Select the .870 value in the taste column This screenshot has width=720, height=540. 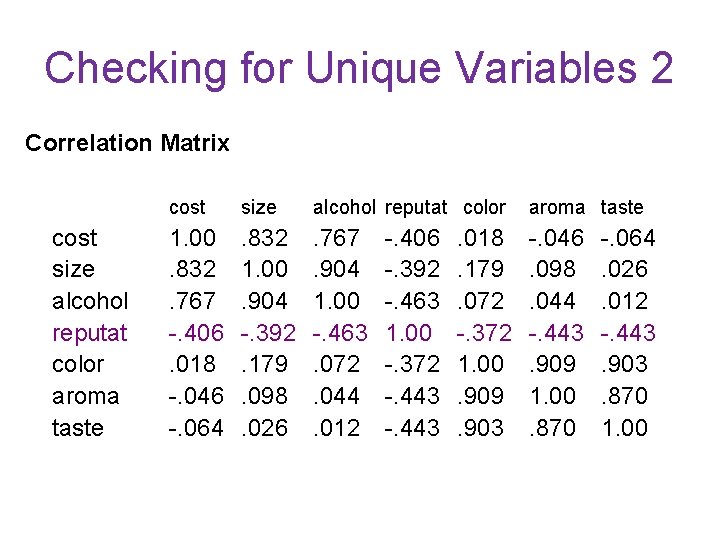coord(624,396)
